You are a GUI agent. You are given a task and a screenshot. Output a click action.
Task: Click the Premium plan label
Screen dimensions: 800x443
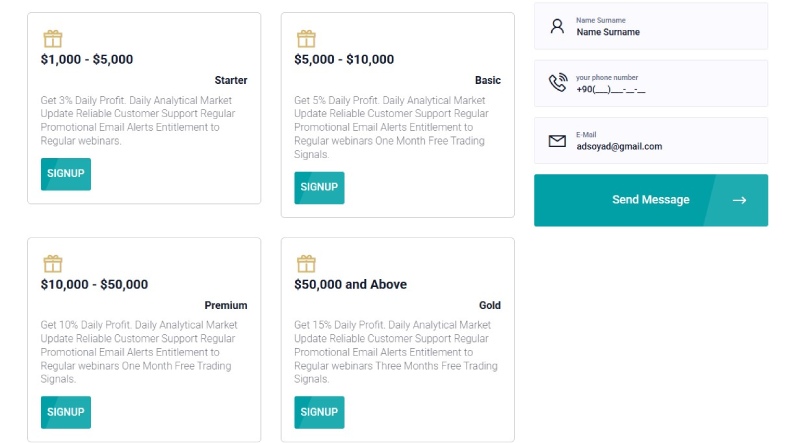[x=226, y=305]
